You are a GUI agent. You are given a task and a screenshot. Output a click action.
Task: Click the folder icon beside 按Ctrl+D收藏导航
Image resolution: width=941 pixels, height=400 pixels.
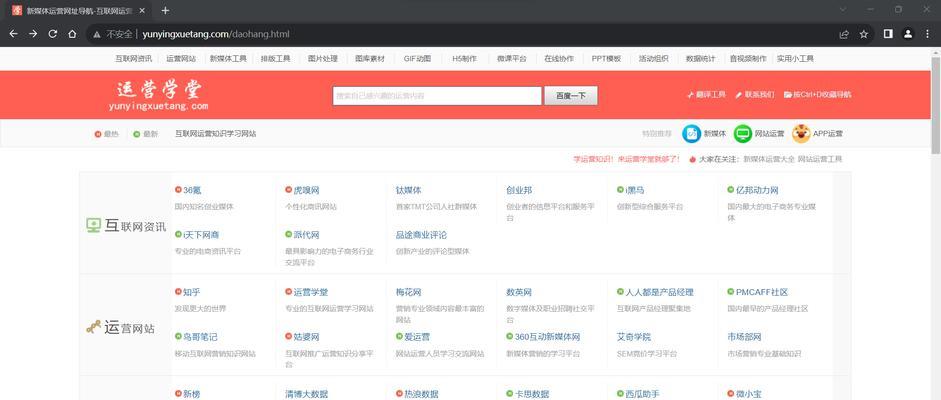pyautogui.click(x=787, y=95)
